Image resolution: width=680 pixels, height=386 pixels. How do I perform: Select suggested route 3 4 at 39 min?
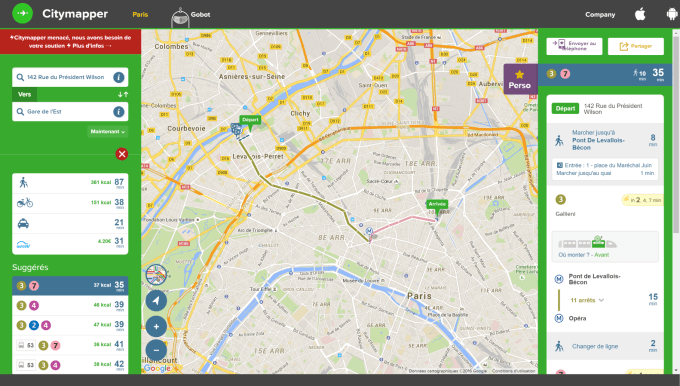pos(70,305)
